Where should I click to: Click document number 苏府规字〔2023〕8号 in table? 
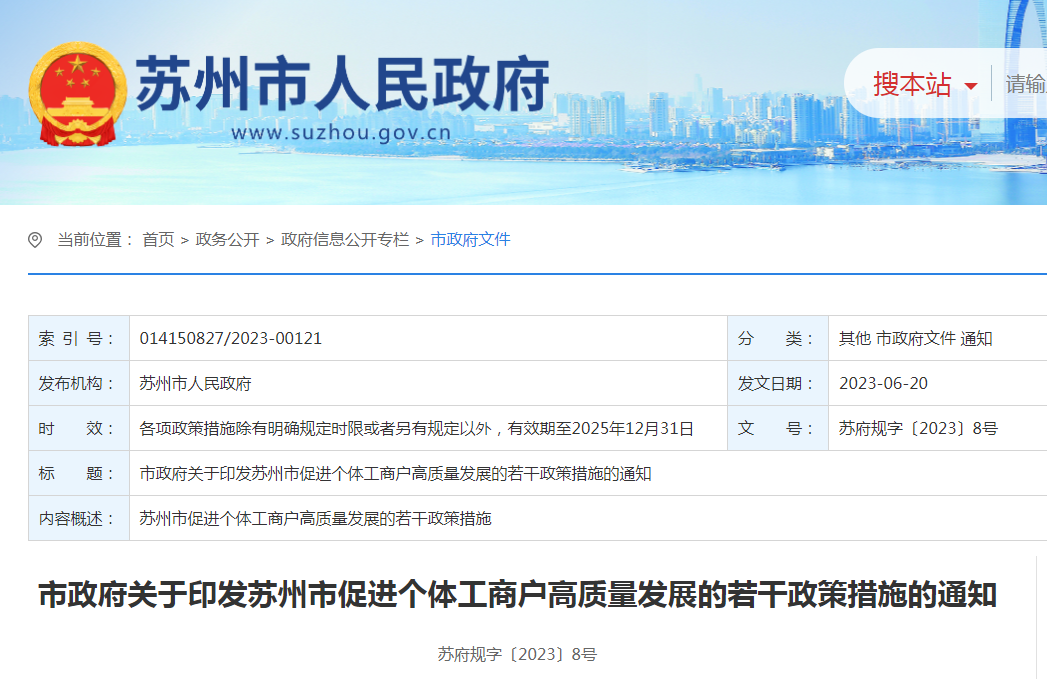pos(918,429)
